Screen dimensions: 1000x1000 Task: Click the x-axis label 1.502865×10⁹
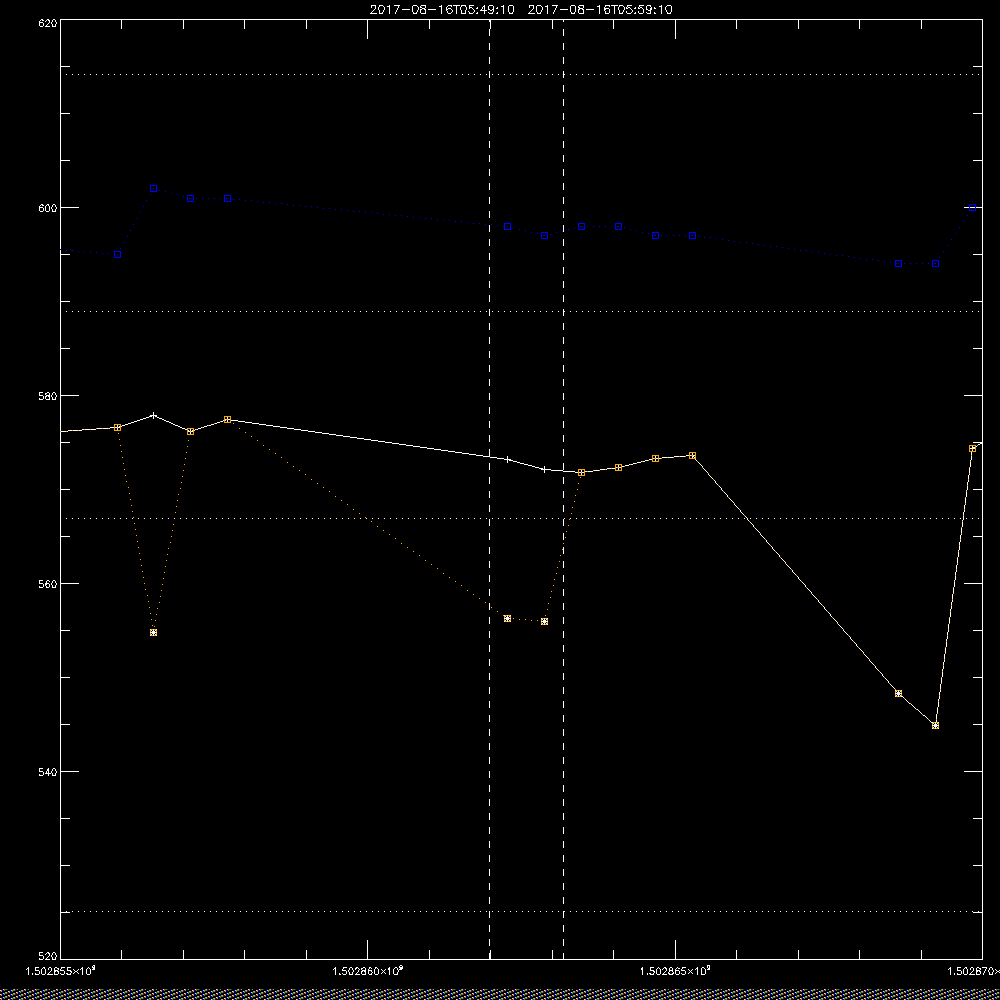[x=675, y=971]
